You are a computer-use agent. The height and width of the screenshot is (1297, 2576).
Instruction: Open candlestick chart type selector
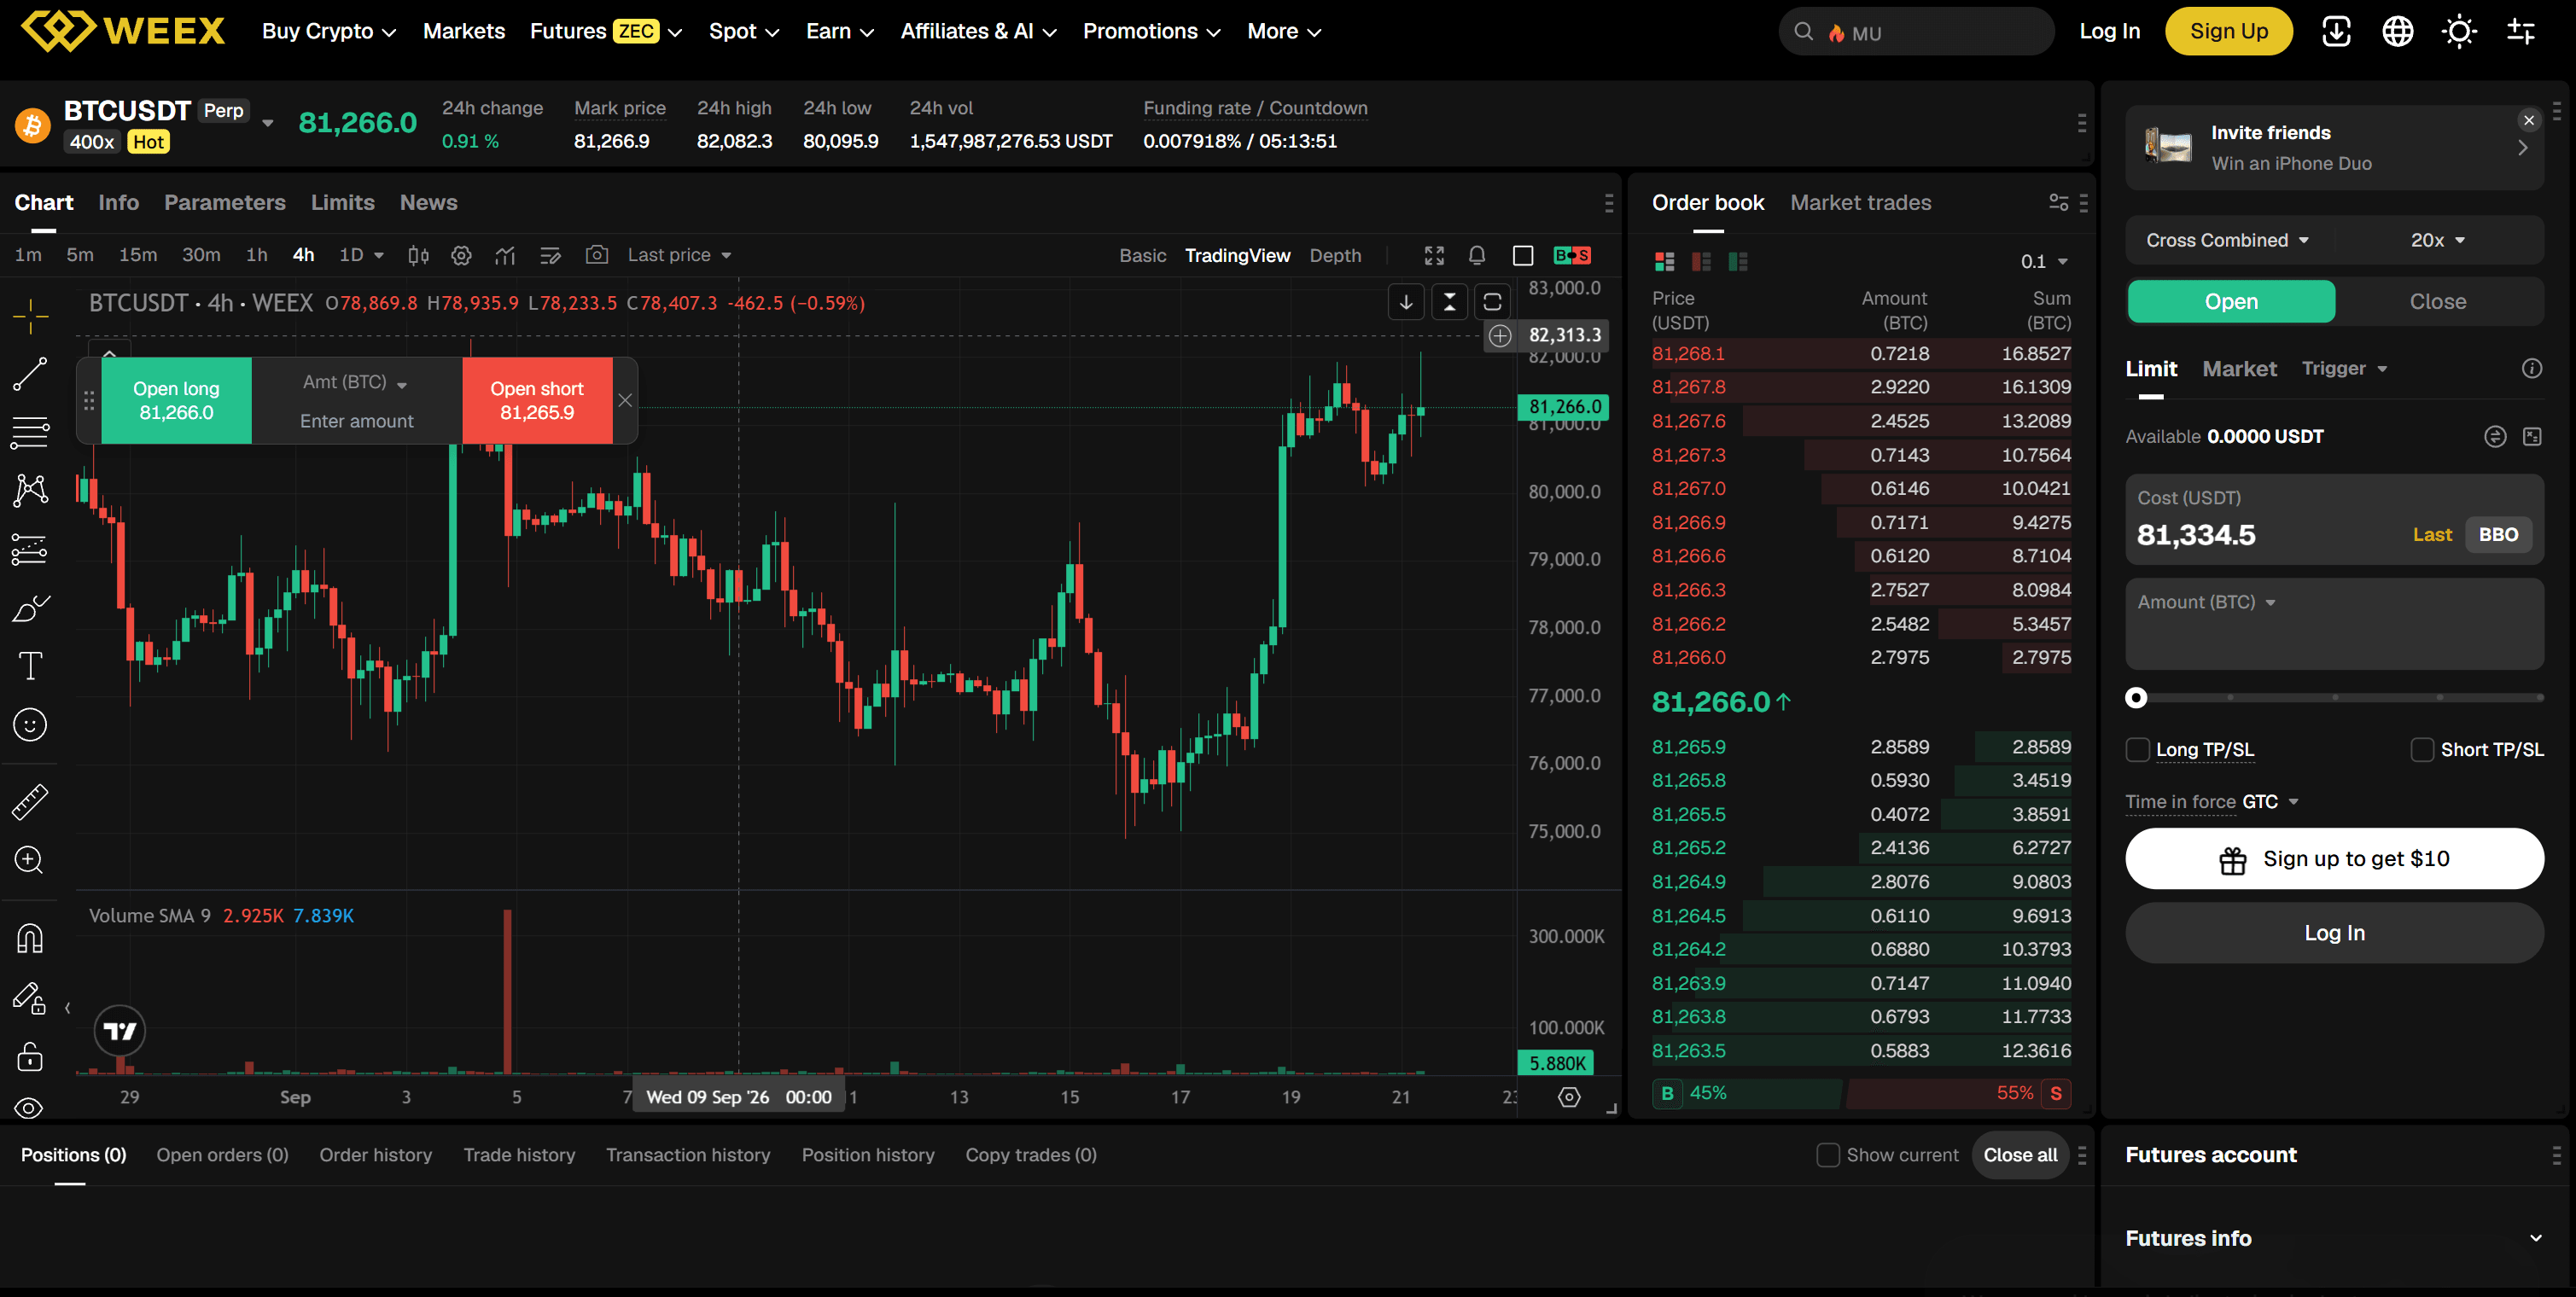point(418,256)
